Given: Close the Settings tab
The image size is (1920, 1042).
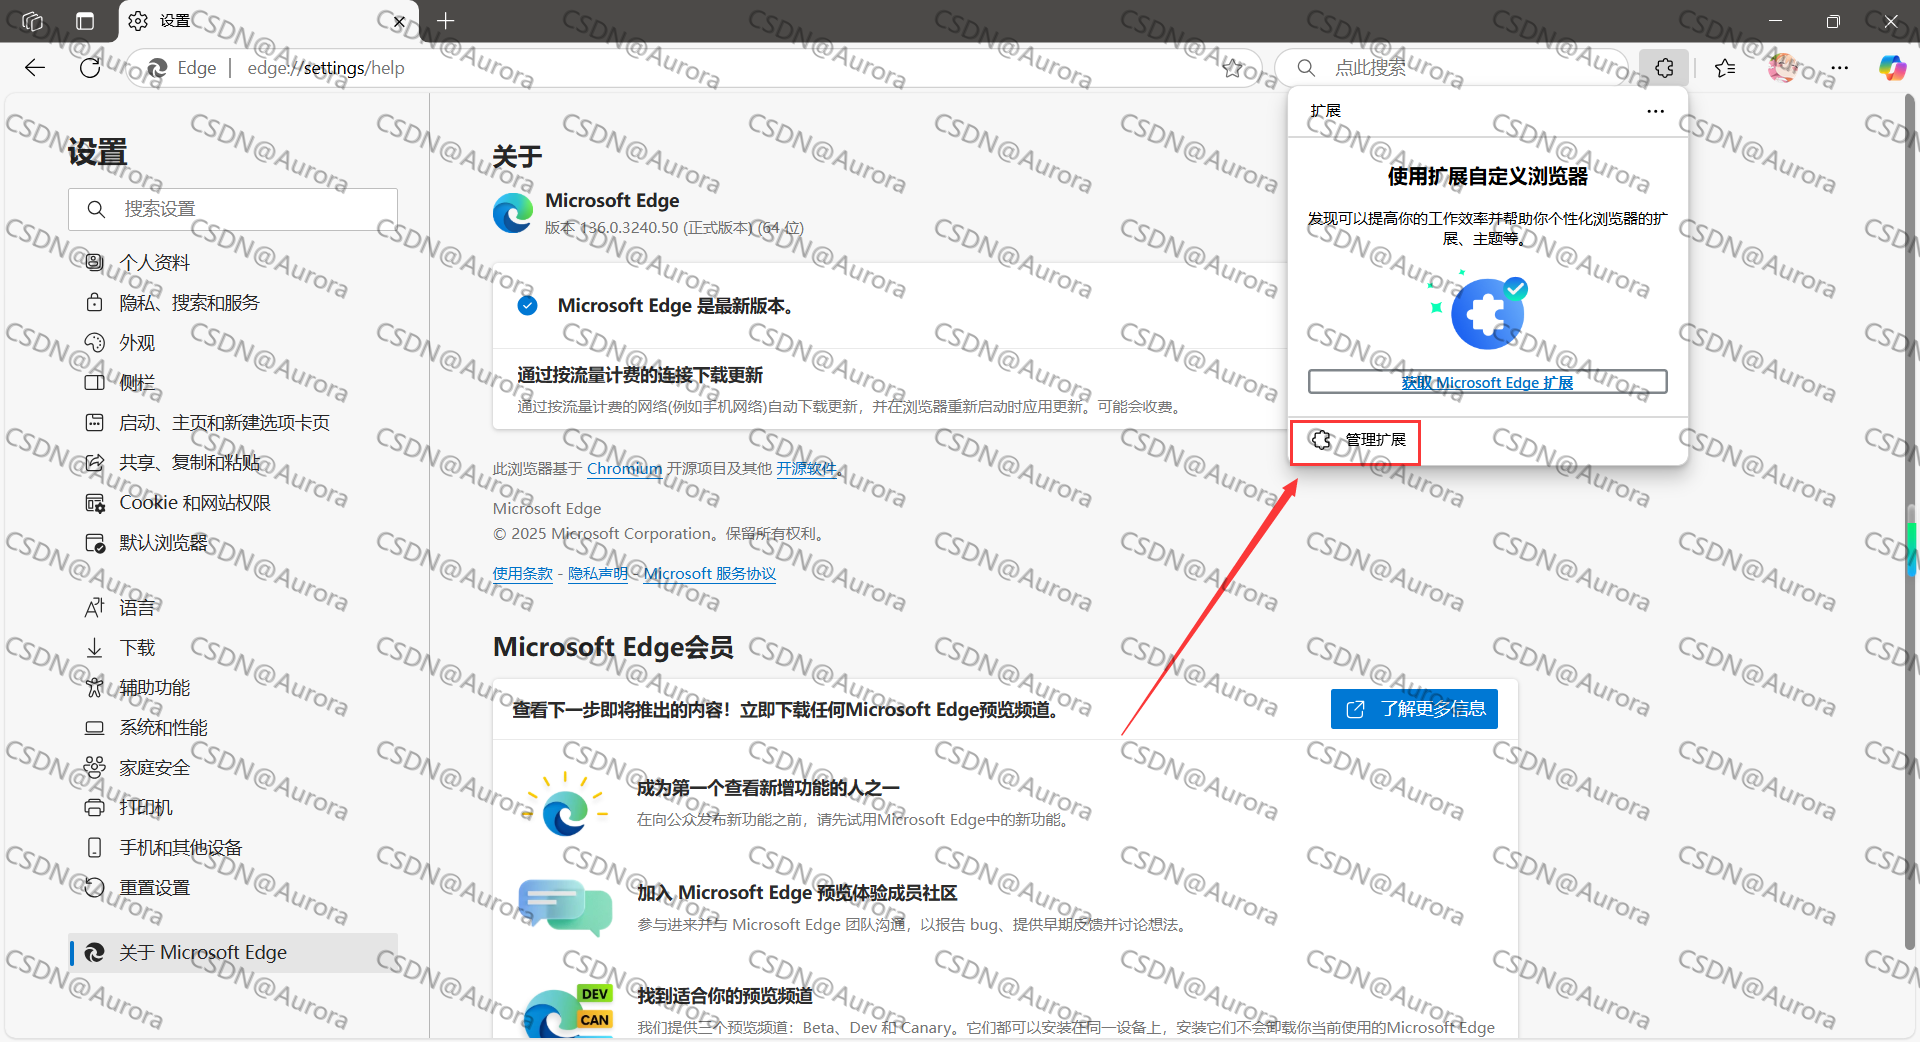Looking at the screenshot, I should tap(399, 21).
